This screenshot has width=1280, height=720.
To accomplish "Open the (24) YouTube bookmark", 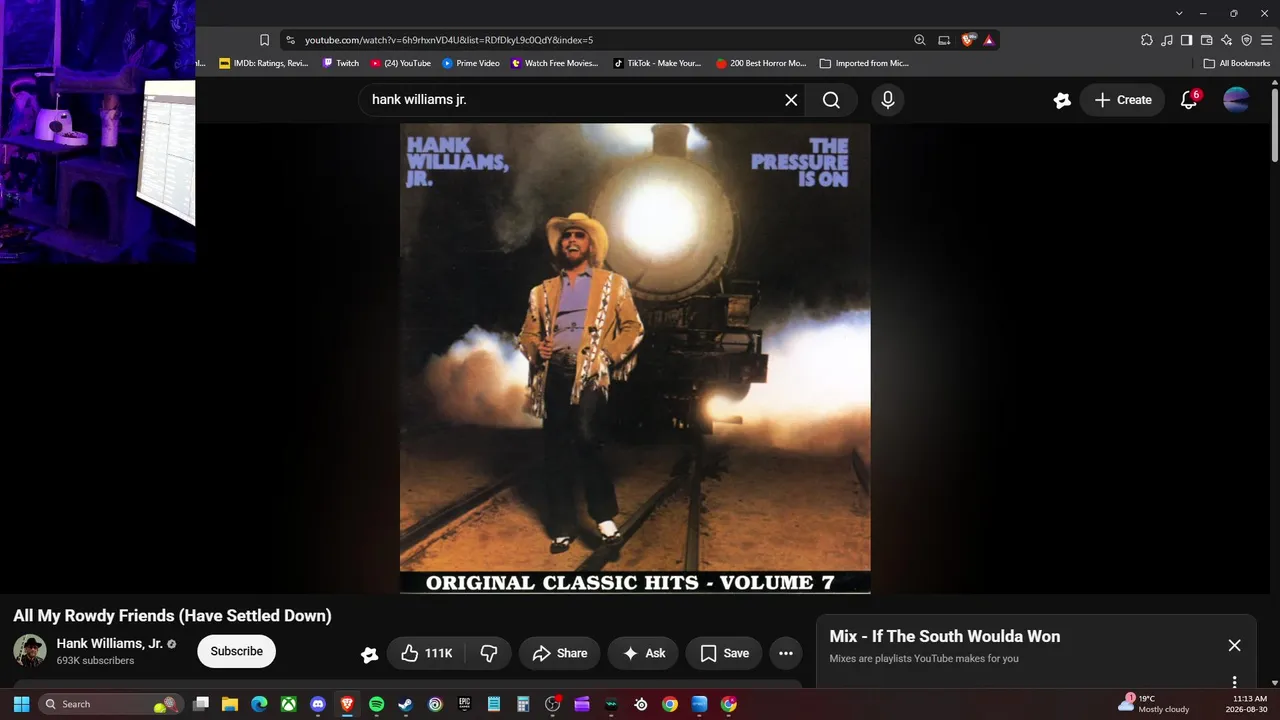I will 401,63.
